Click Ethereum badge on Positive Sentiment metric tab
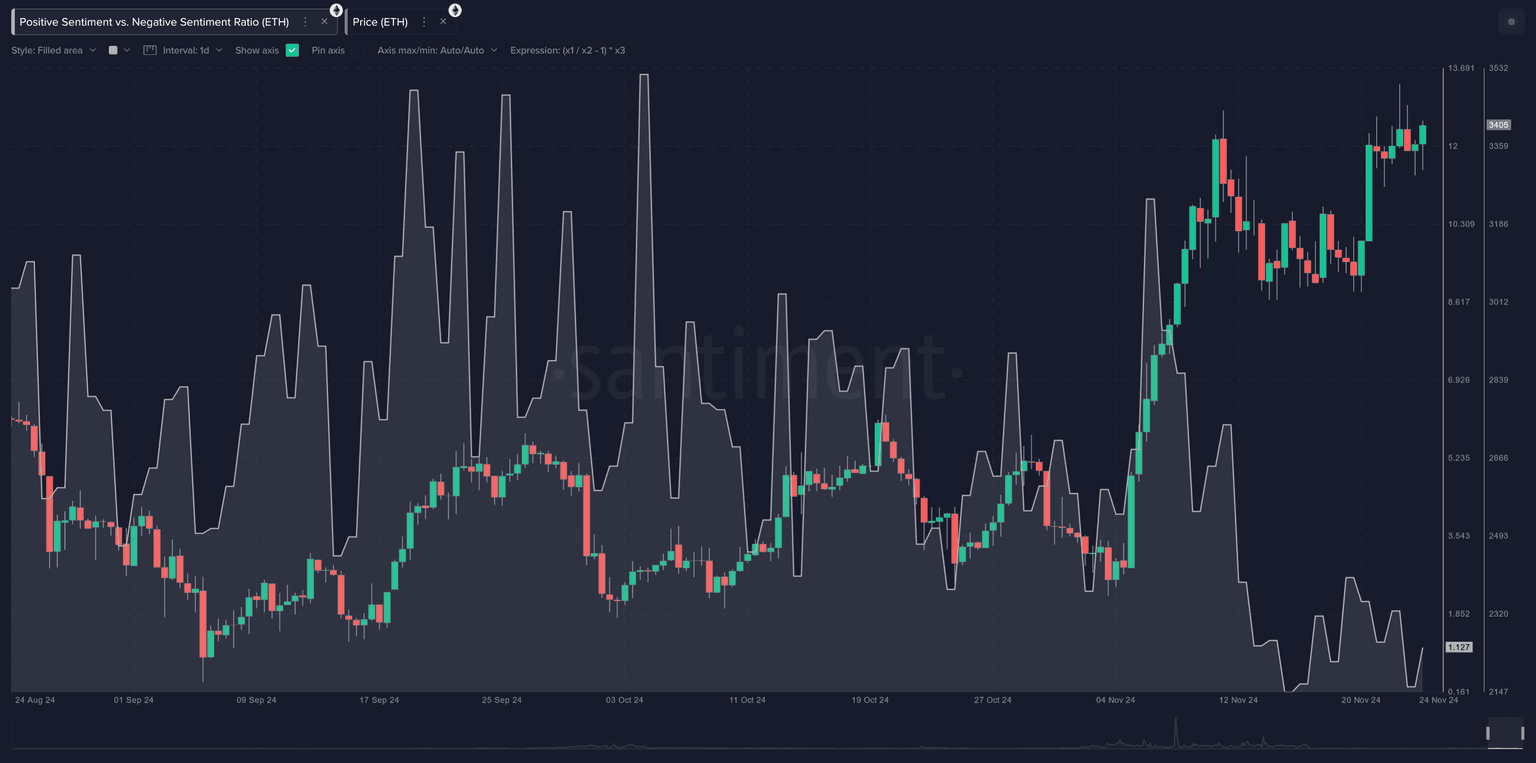The width and height of the screenshot is (1536, 763). pos(336,10)
